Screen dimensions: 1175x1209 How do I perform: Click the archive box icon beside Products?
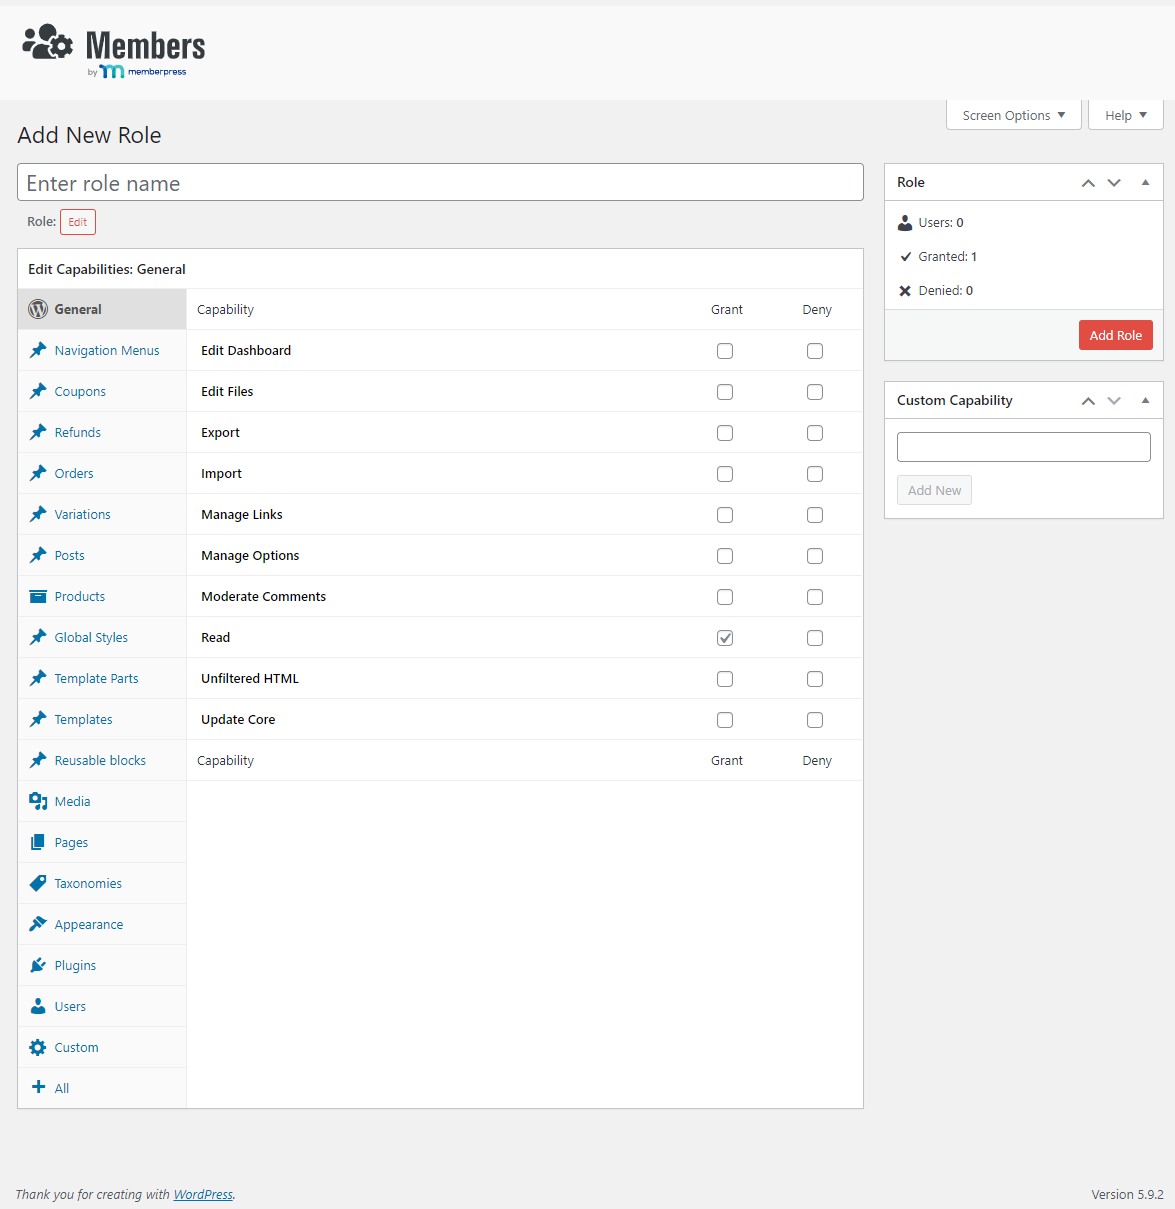click(x=38, y=596)
